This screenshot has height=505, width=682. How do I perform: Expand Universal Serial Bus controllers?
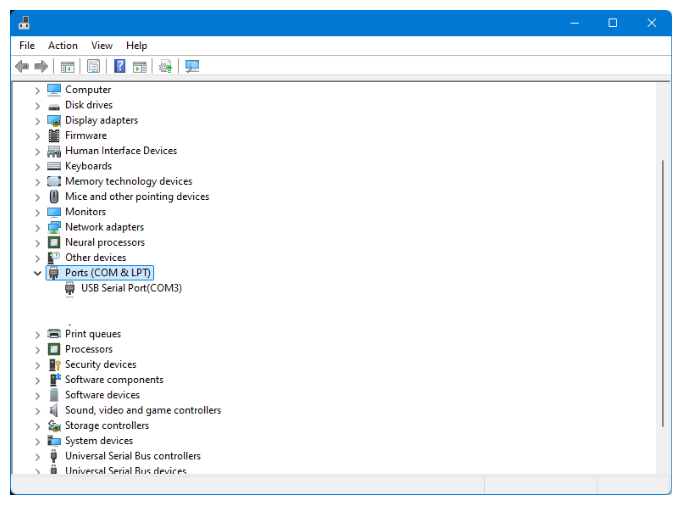[x=38, y=456]
